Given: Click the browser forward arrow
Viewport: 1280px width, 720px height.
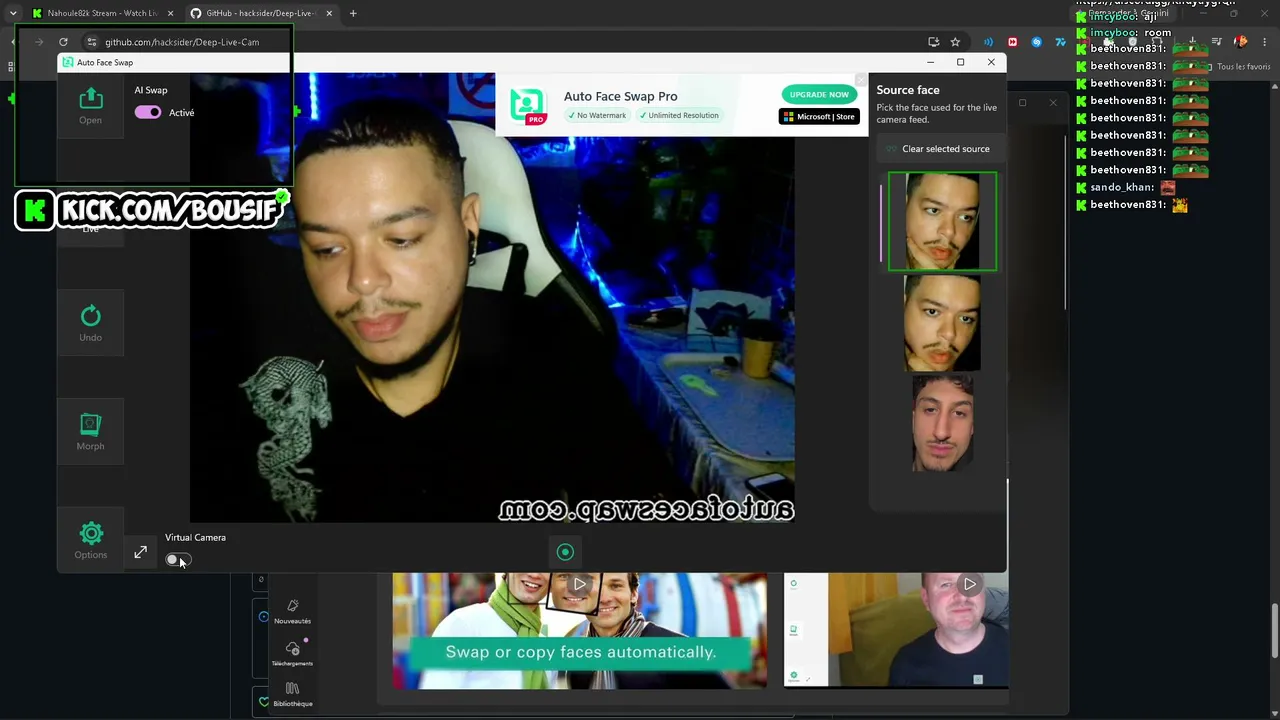Looking at the screenshot, I should 38,42.
